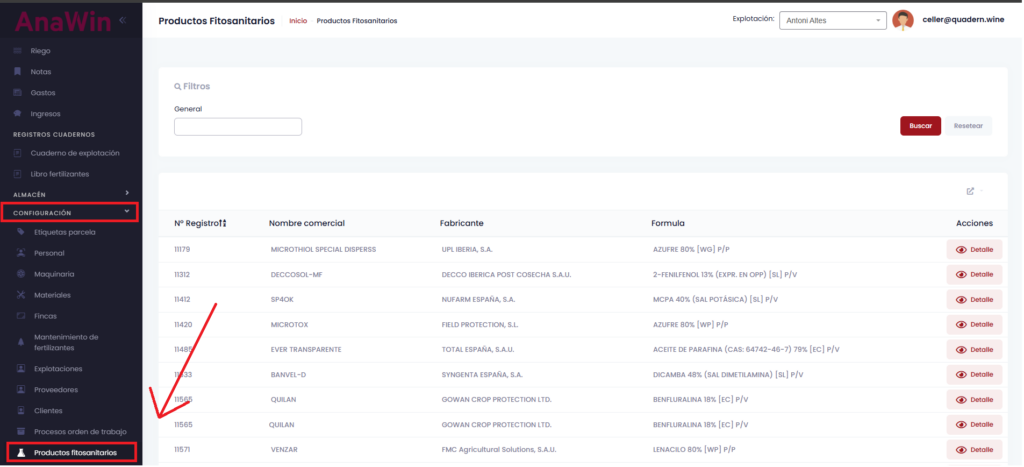Image resolution: width=1024 pixels, height=467 pixels.
Task: Click the Inicio breadcrumb link
Action: [x=298, y=21]
